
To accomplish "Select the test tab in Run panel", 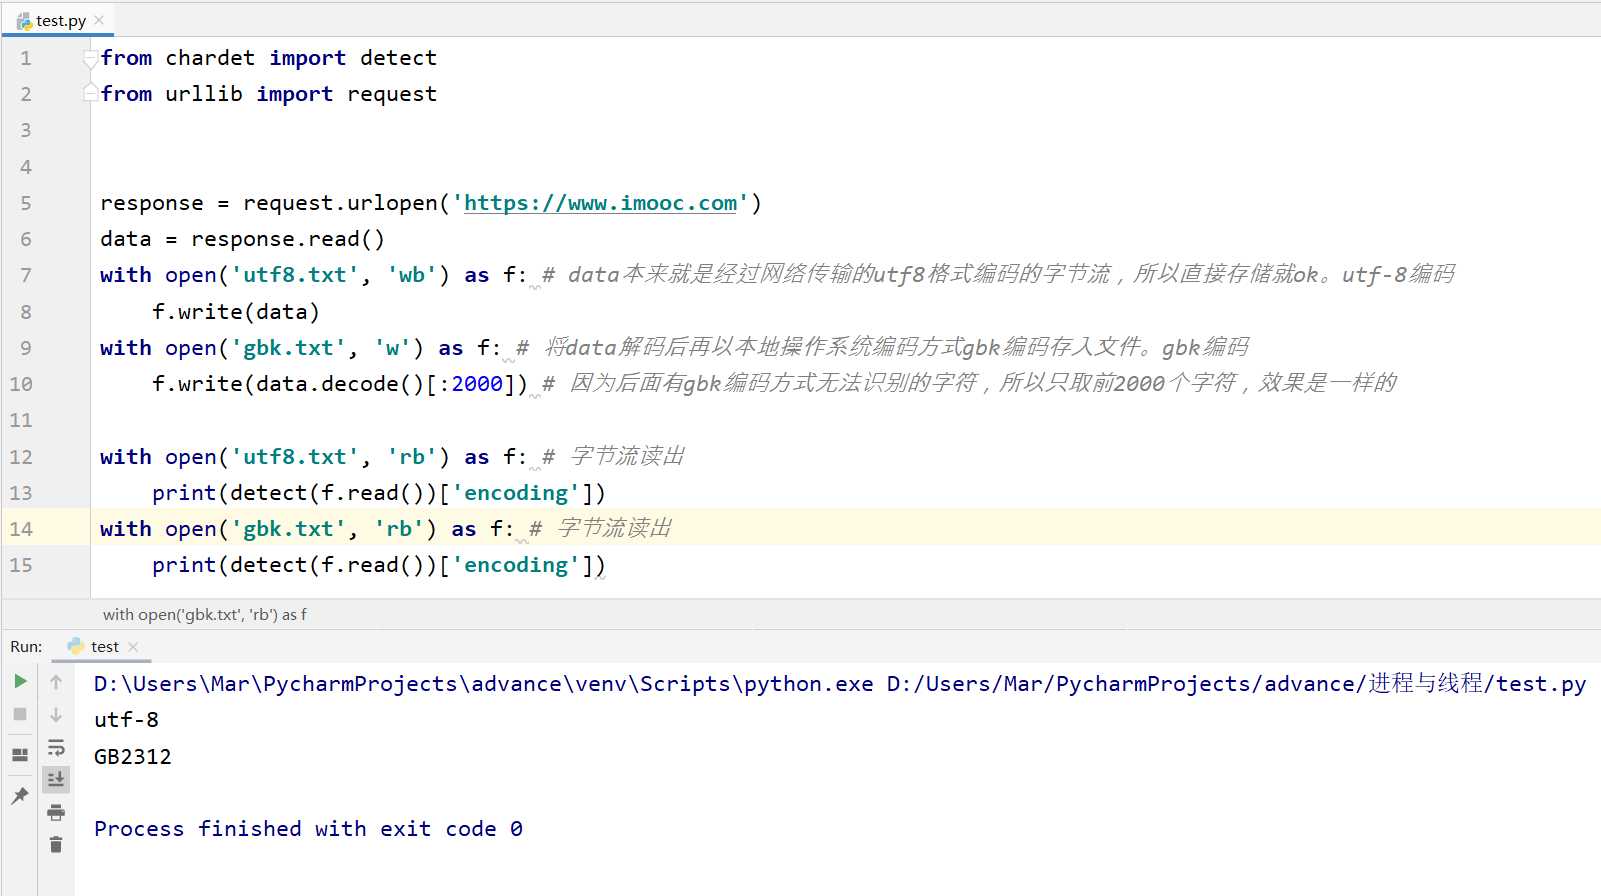I will (x=104, y=647).
